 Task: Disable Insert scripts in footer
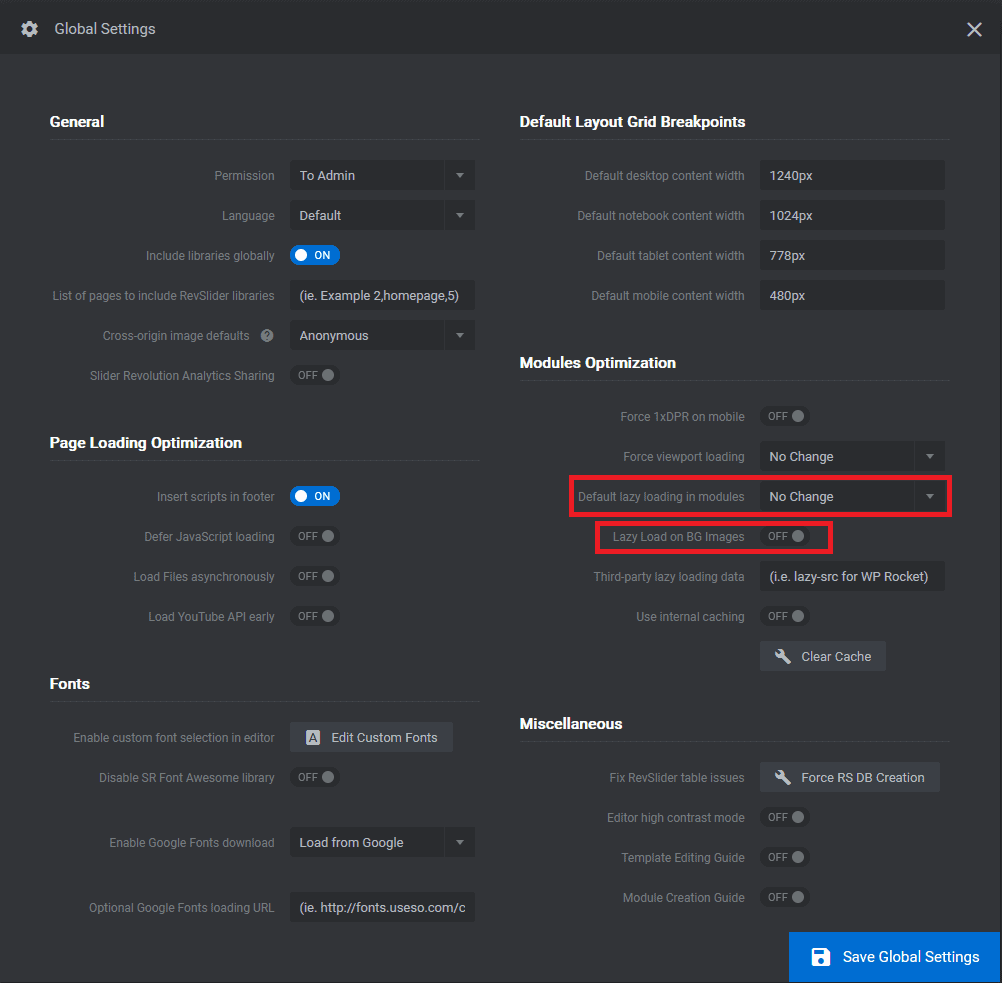coord(315,496)
